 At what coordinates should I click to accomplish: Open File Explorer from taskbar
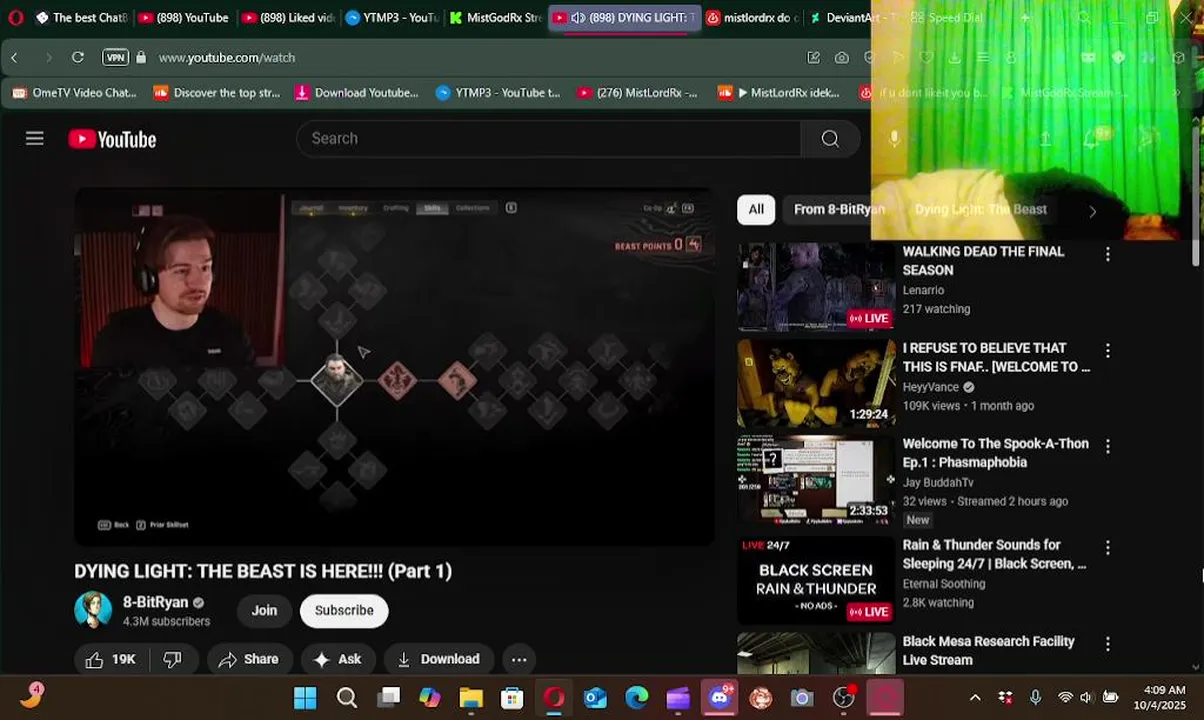pos(471,698)
